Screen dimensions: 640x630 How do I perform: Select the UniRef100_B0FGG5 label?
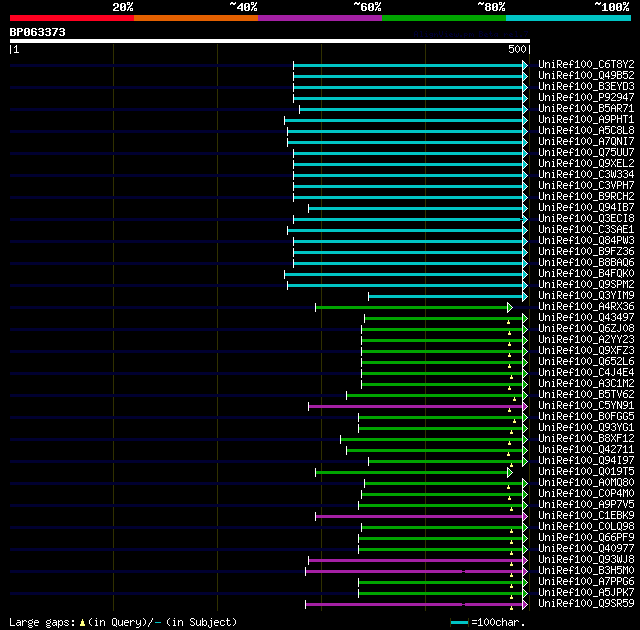[586, 417]
